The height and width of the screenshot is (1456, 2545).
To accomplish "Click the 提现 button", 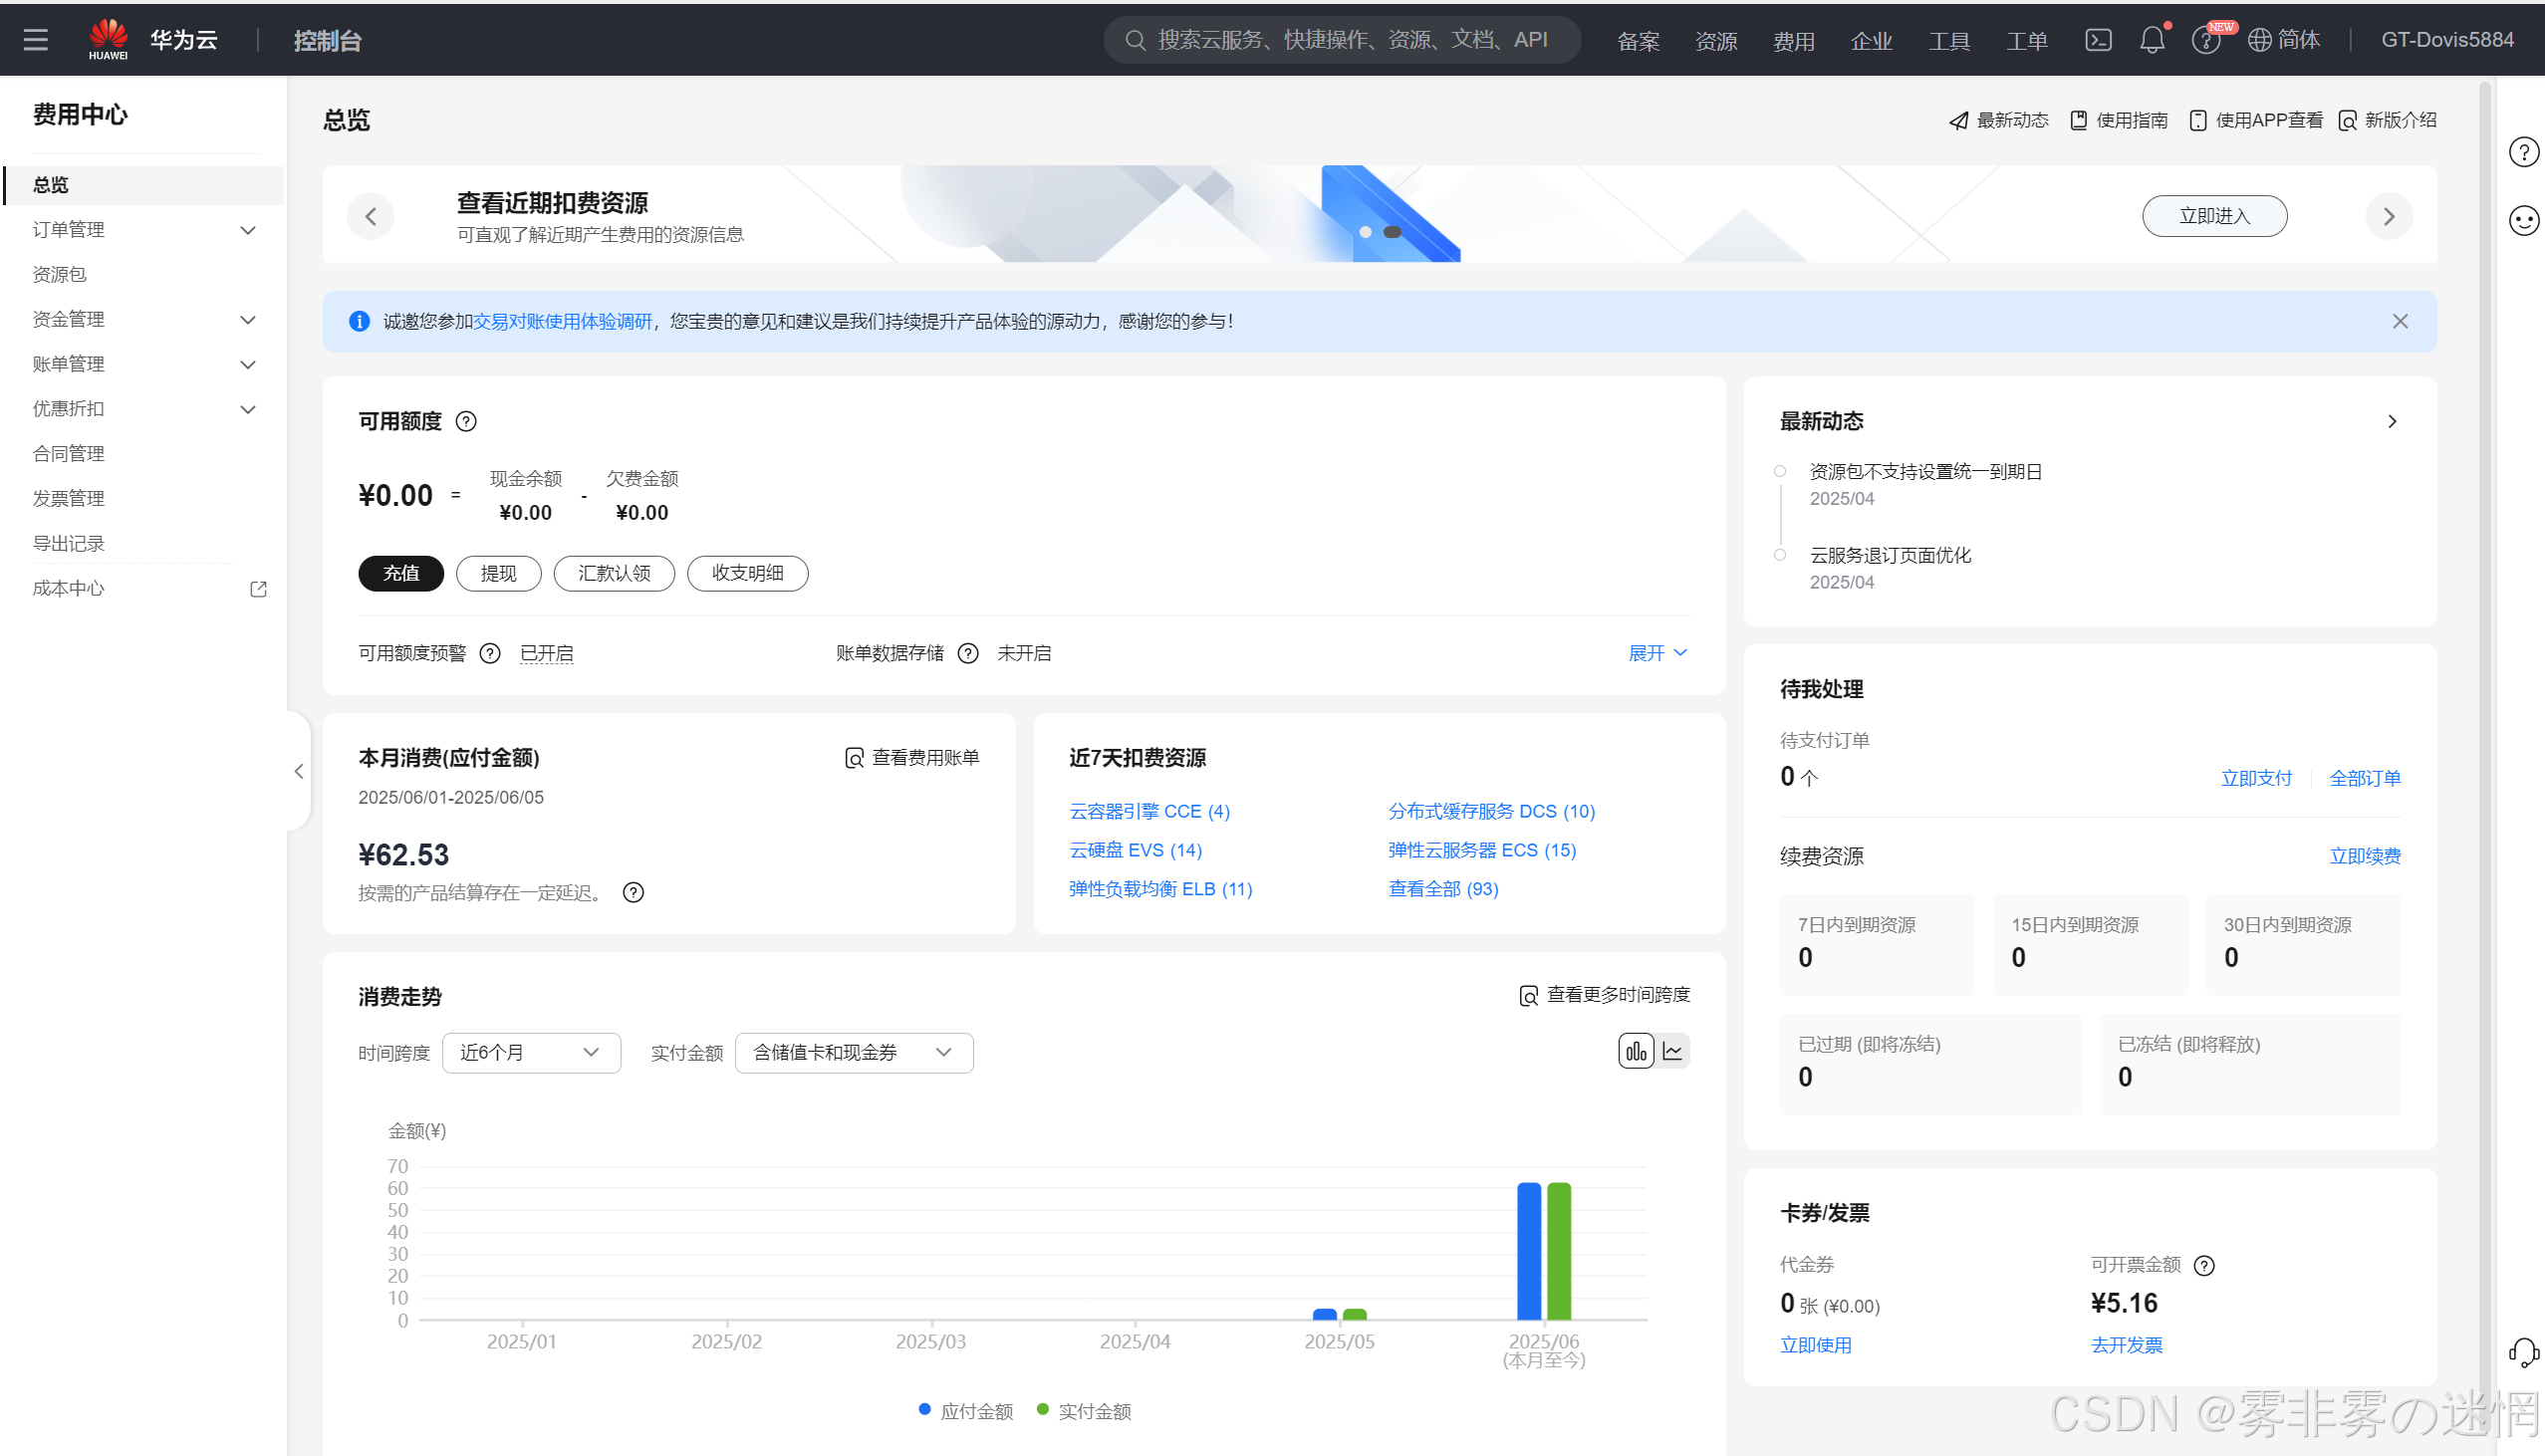I will click(x=498, y=573).
